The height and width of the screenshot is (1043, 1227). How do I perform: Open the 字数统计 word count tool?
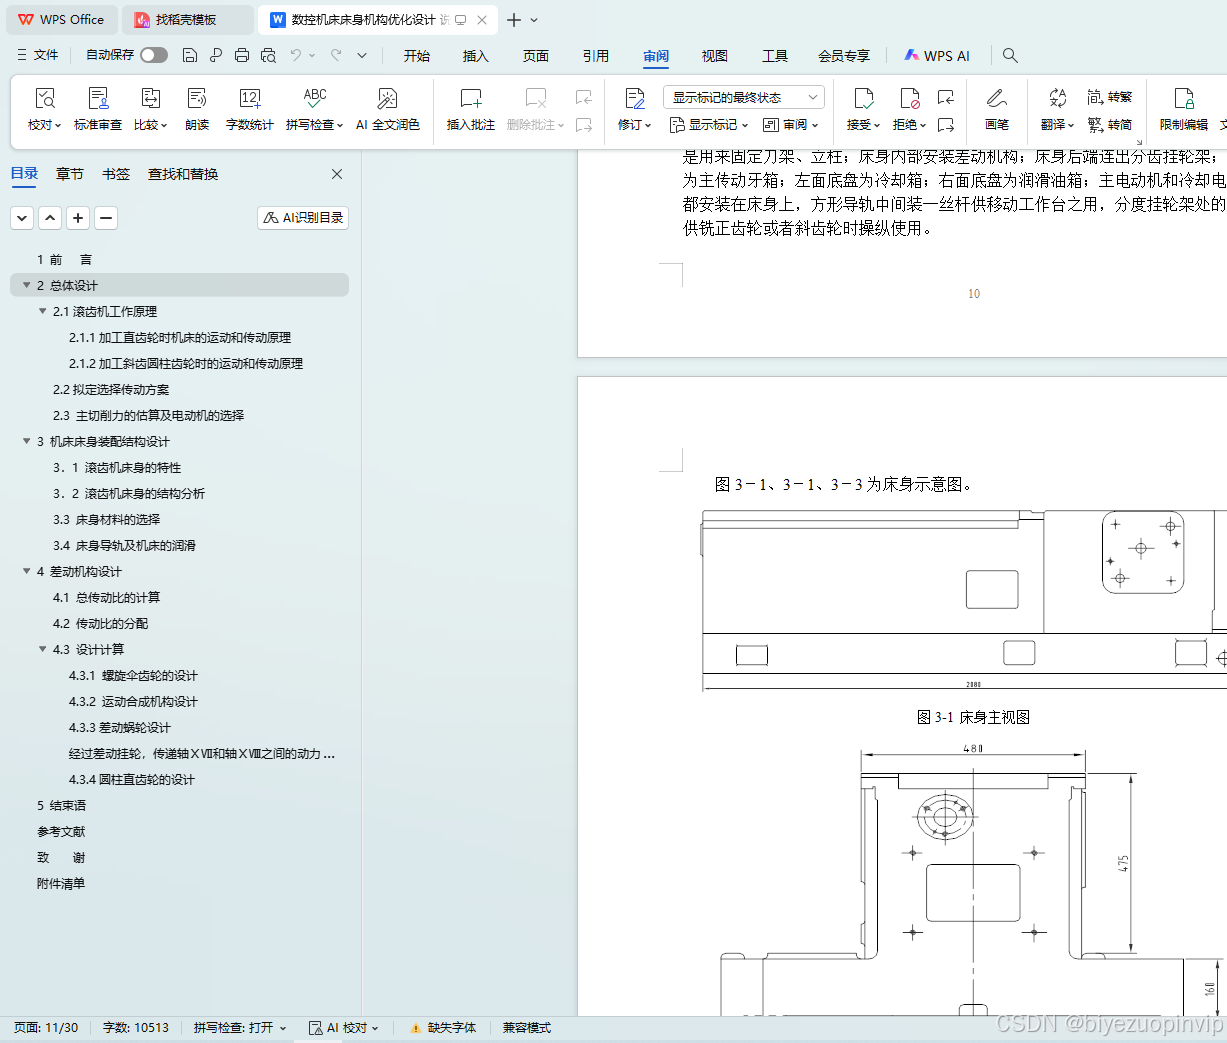click(249, 108)
